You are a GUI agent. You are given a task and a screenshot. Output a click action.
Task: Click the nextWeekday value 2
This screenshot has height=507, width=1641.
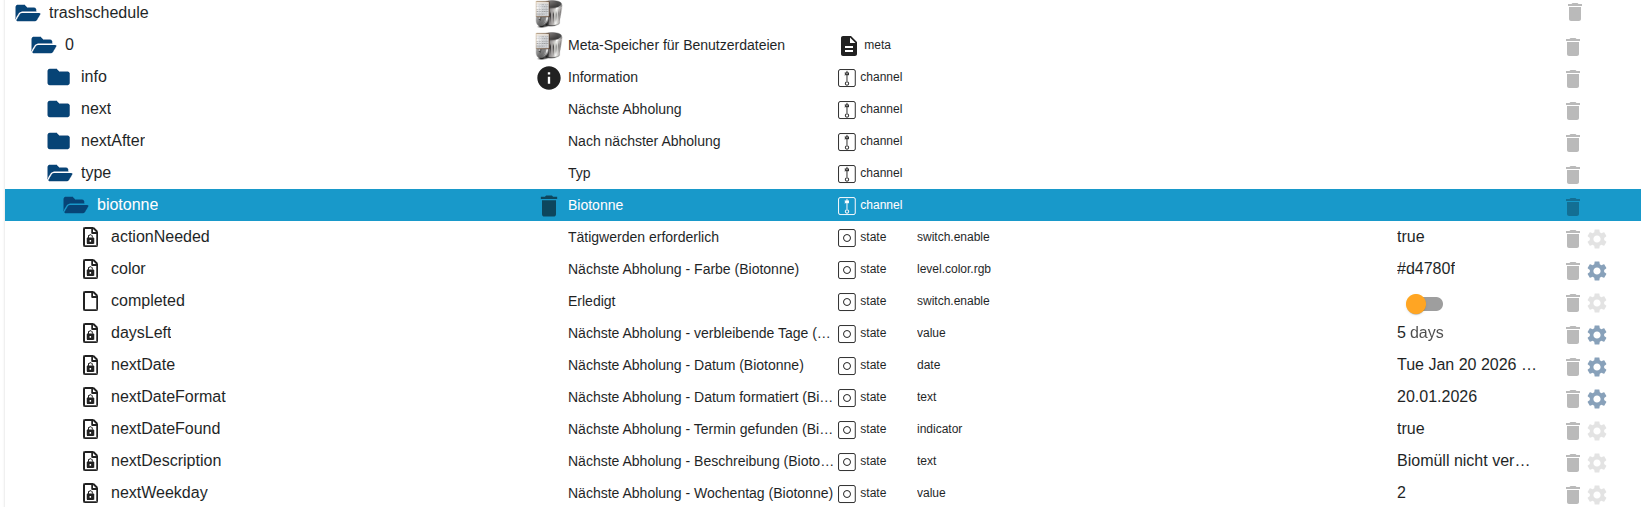coord(1401,493)
